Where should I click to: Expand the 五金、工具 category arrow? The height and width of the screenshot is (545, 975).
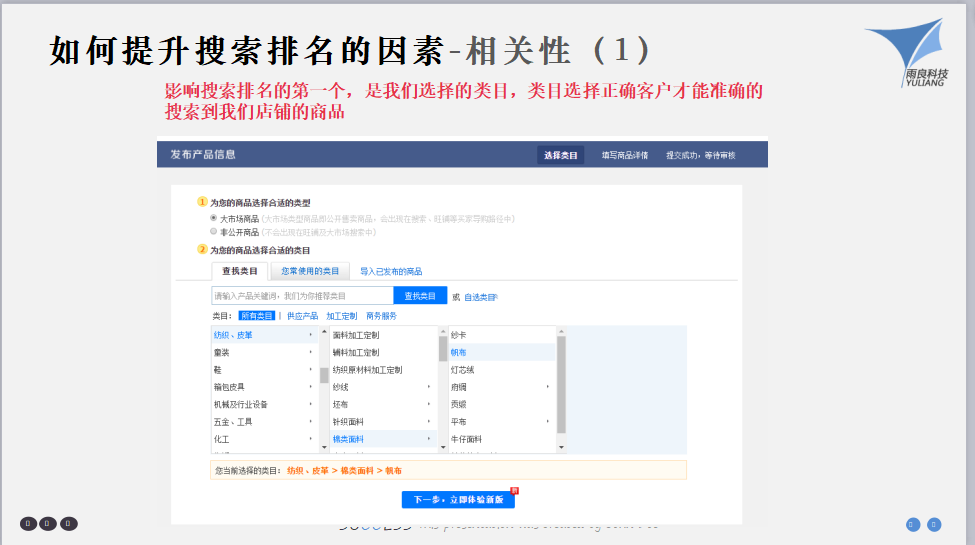(x=311, y=422)
